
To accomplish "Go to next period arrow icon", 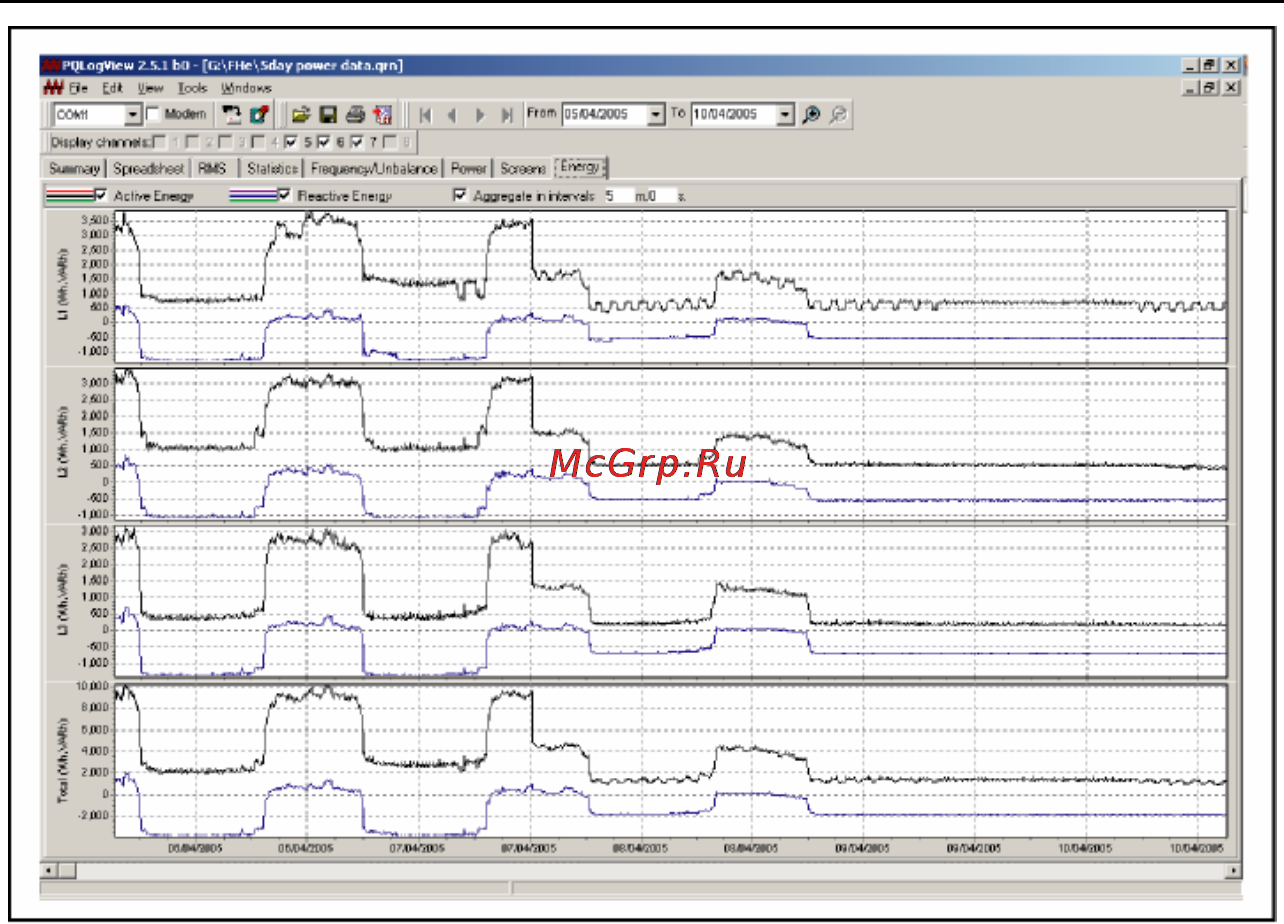I will [x=479, y=114].
